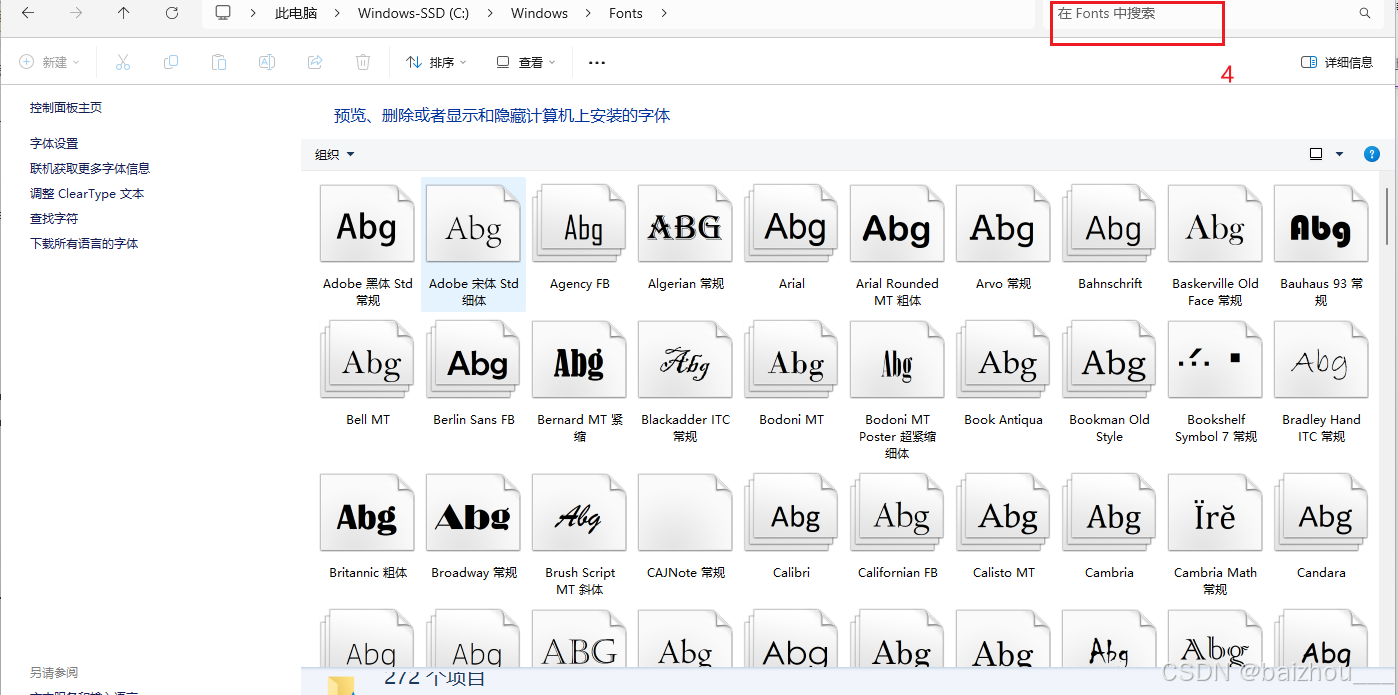The image size is (1398, 695).
Task: Select the Candara font label
Action: click(1321, 573)
